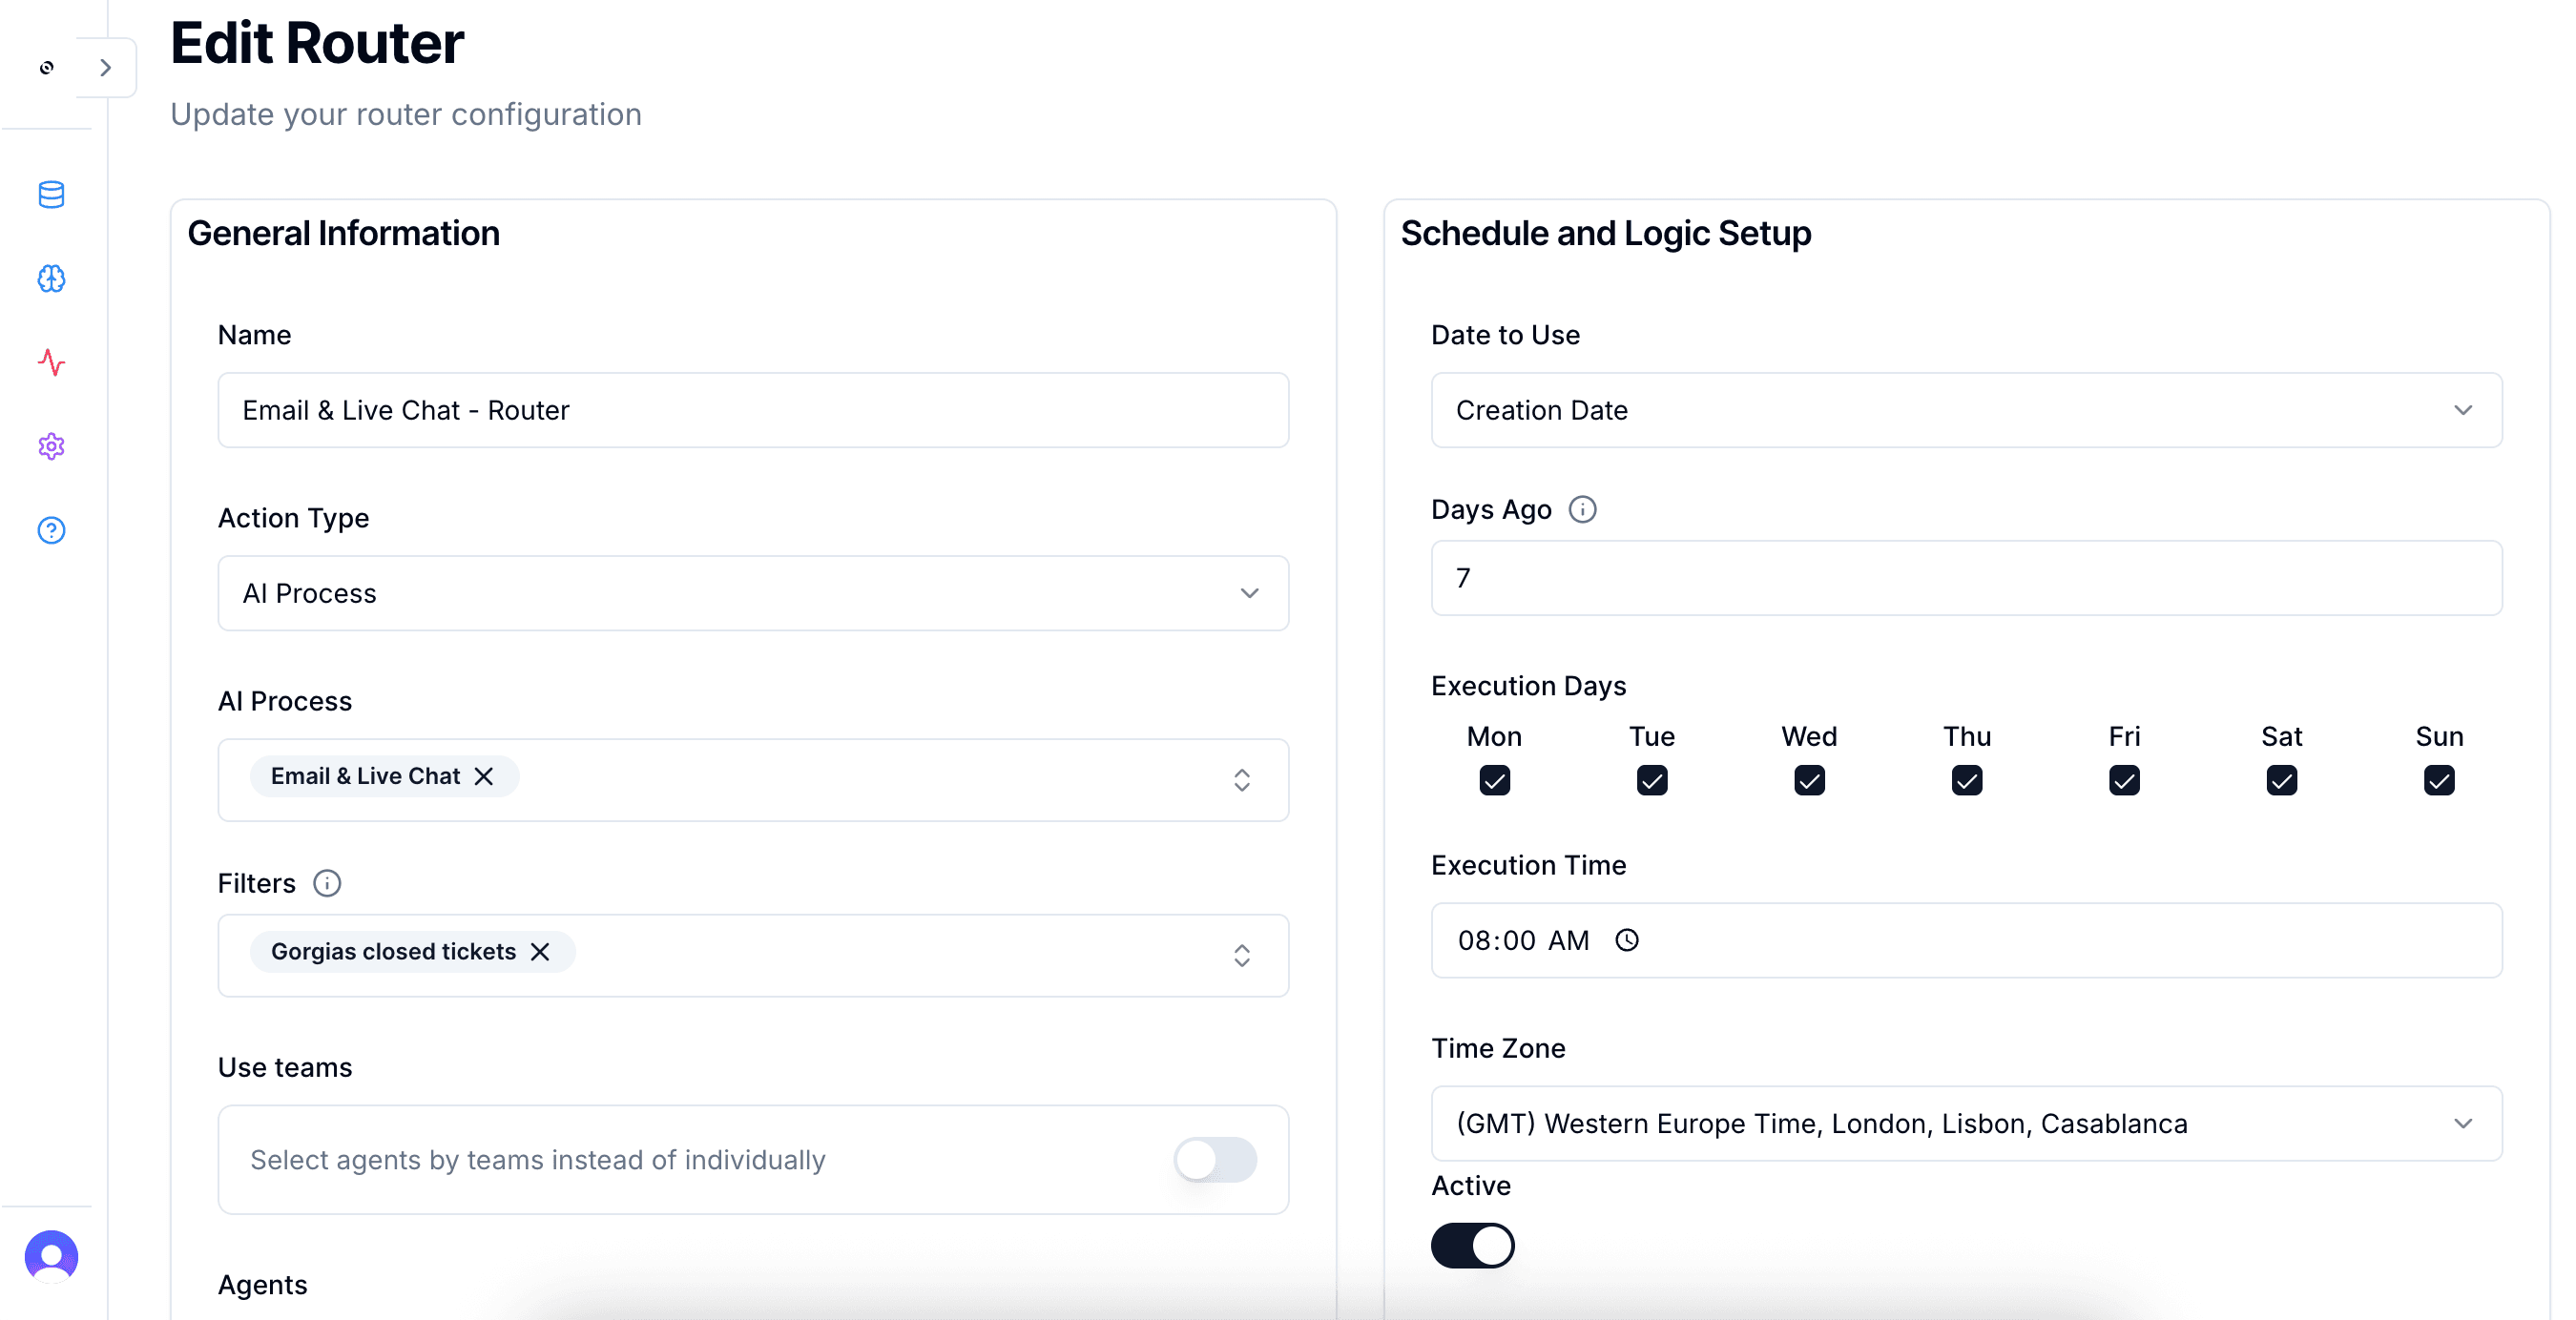The height and width of the screenshot is (1320, 2576).
Task: Click the user avatar at the bottom left
Action: [x=51, y=1257]
